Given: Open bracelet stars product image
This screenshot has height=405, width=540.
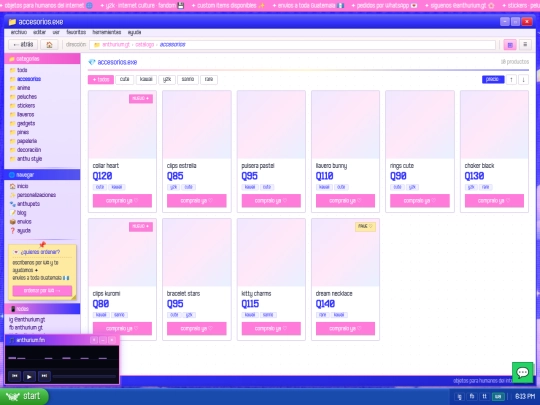Looking at the screenshot, I should click(197, 253).
